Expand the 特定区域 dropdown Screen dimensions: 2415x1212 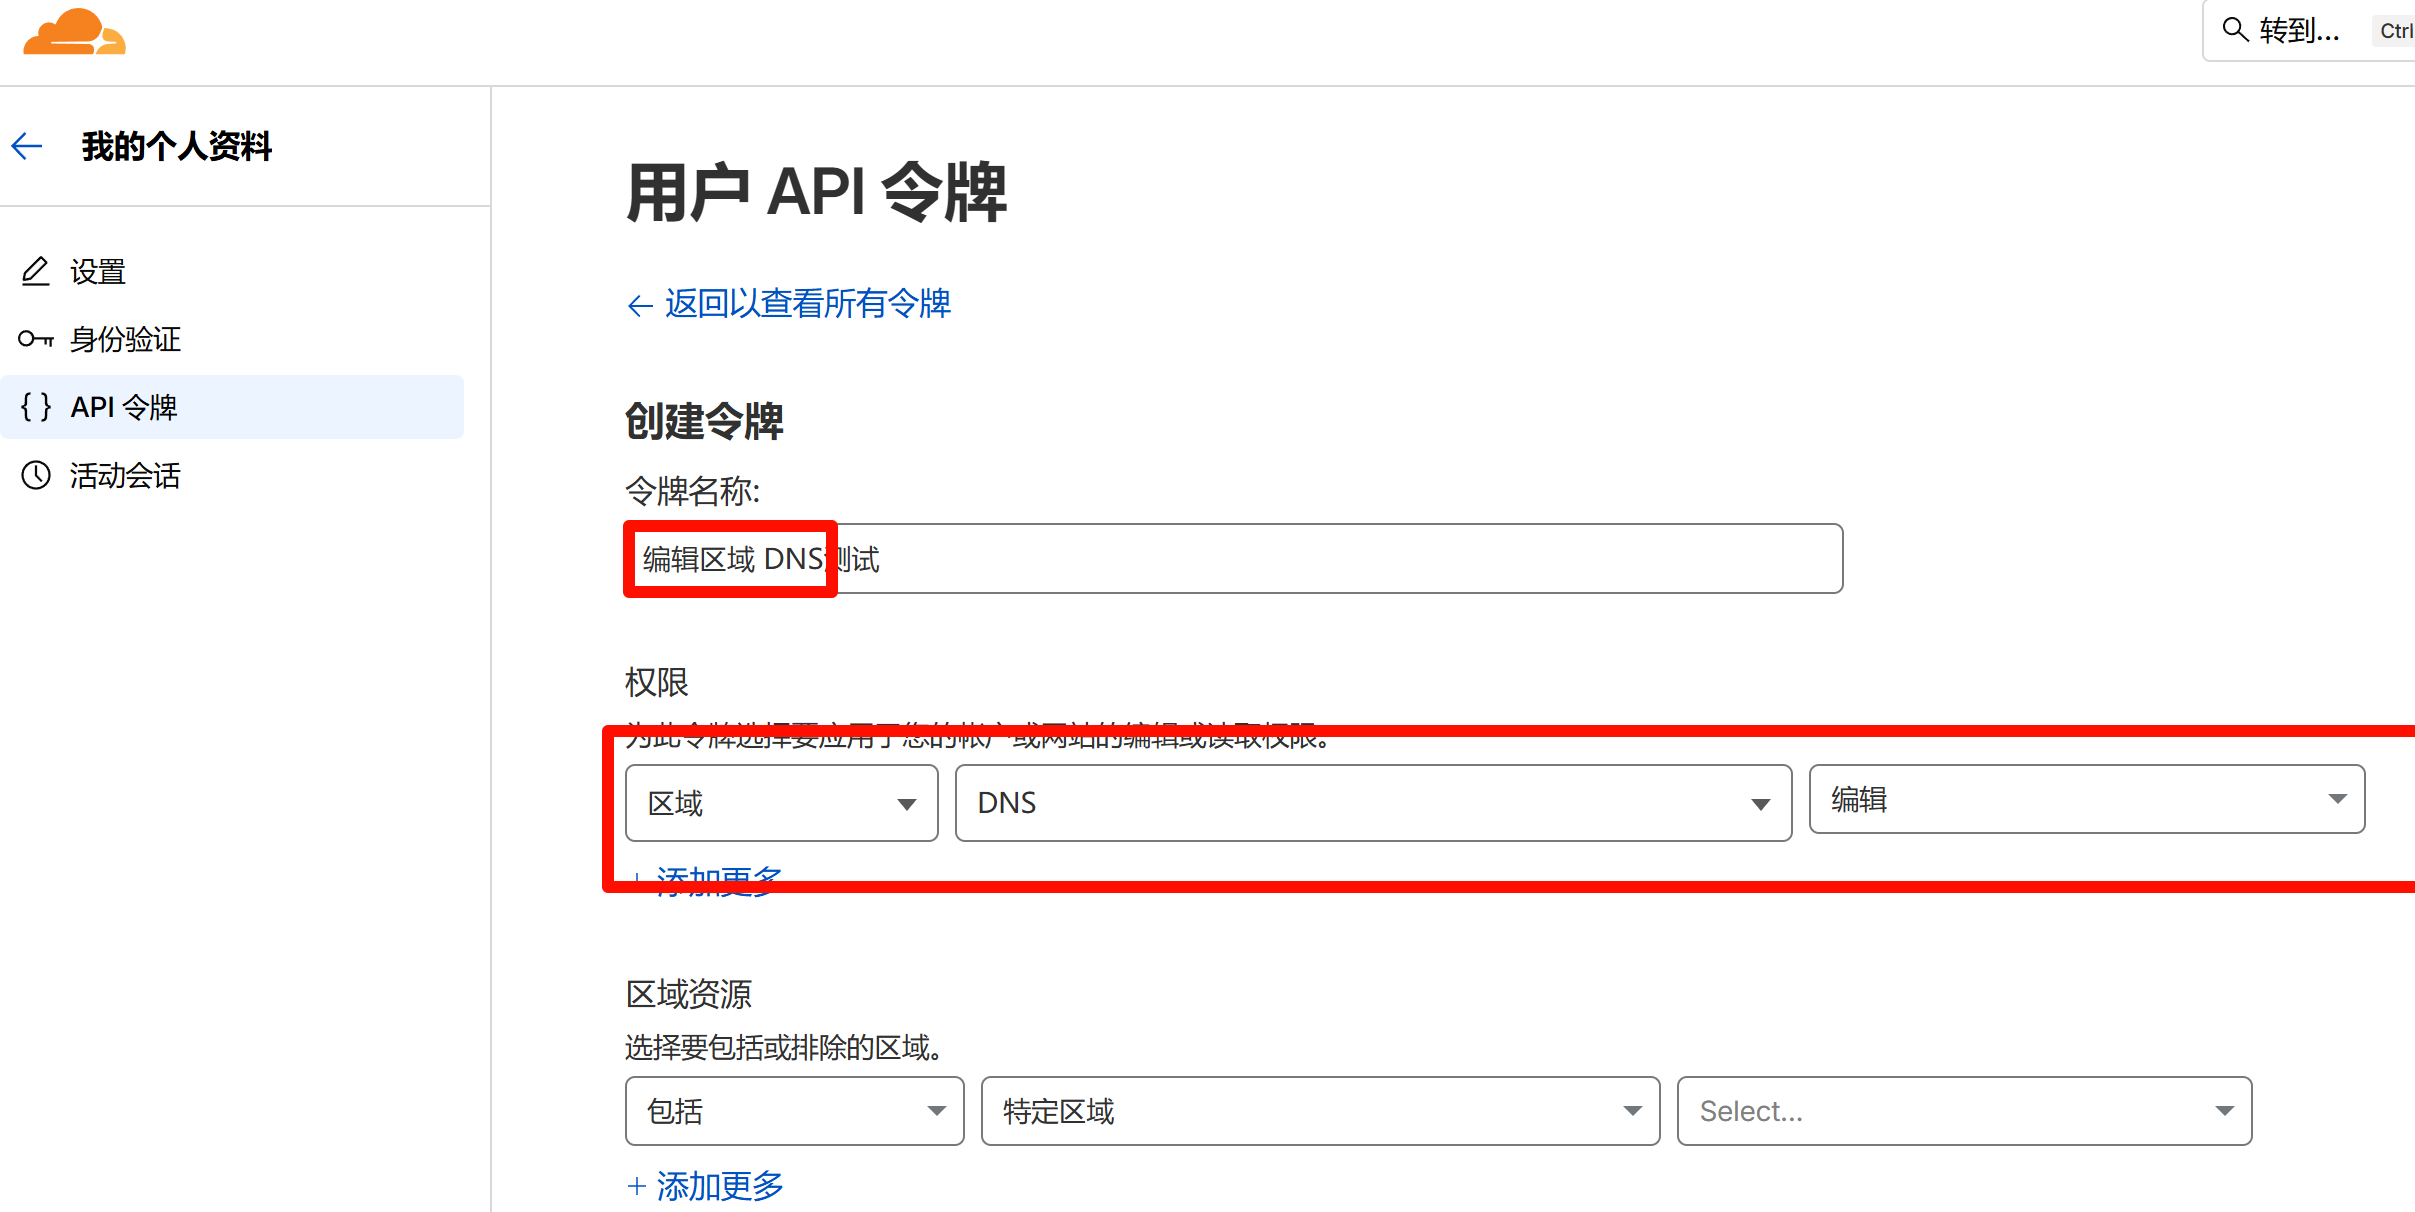(x=1320, y=1111)
